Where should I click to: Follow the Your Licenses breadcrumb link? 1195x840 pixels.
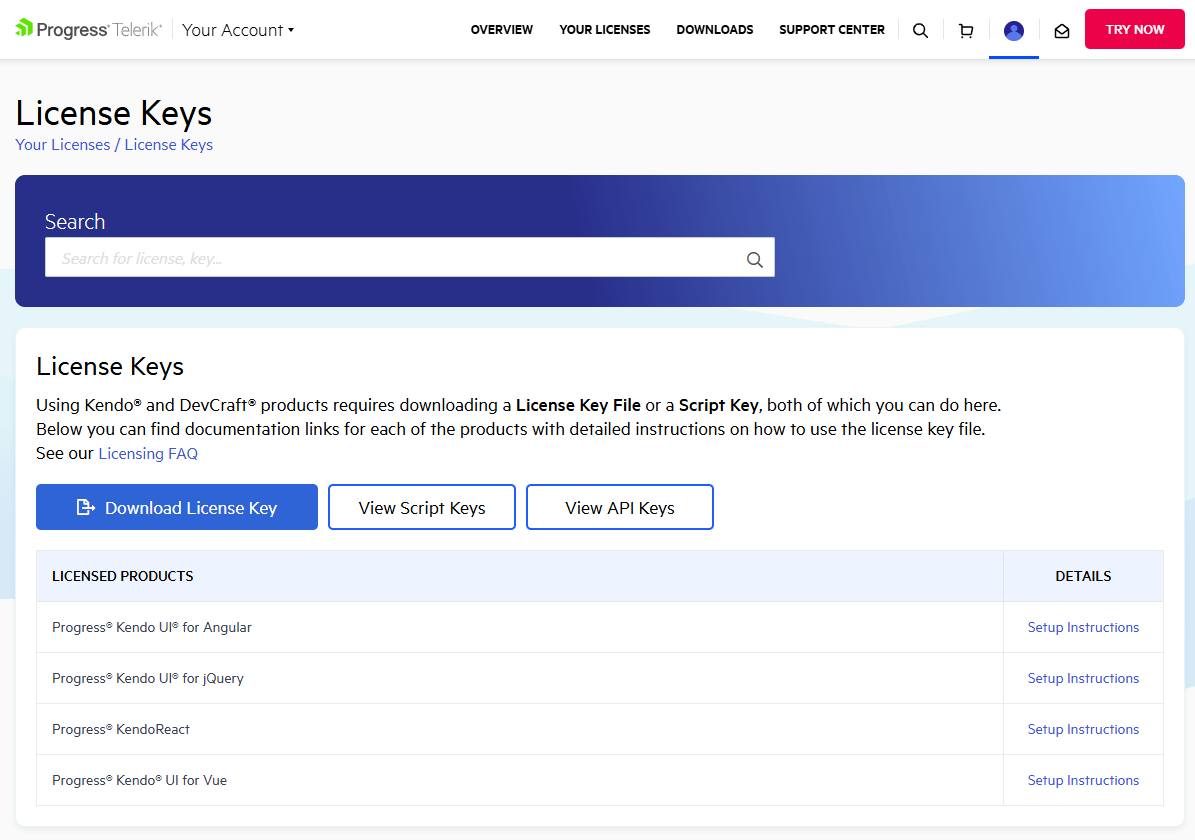point(62,145)
